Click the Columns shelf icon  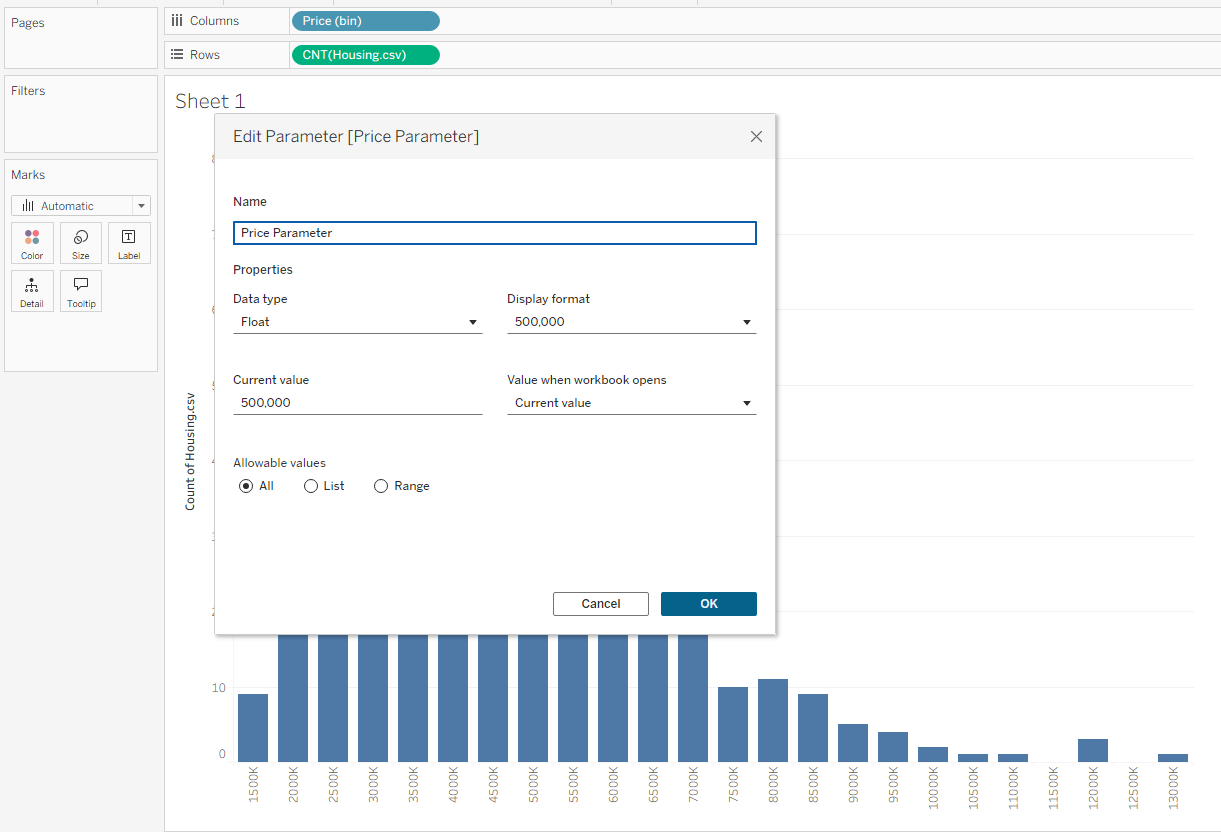[x=177, y=20]
